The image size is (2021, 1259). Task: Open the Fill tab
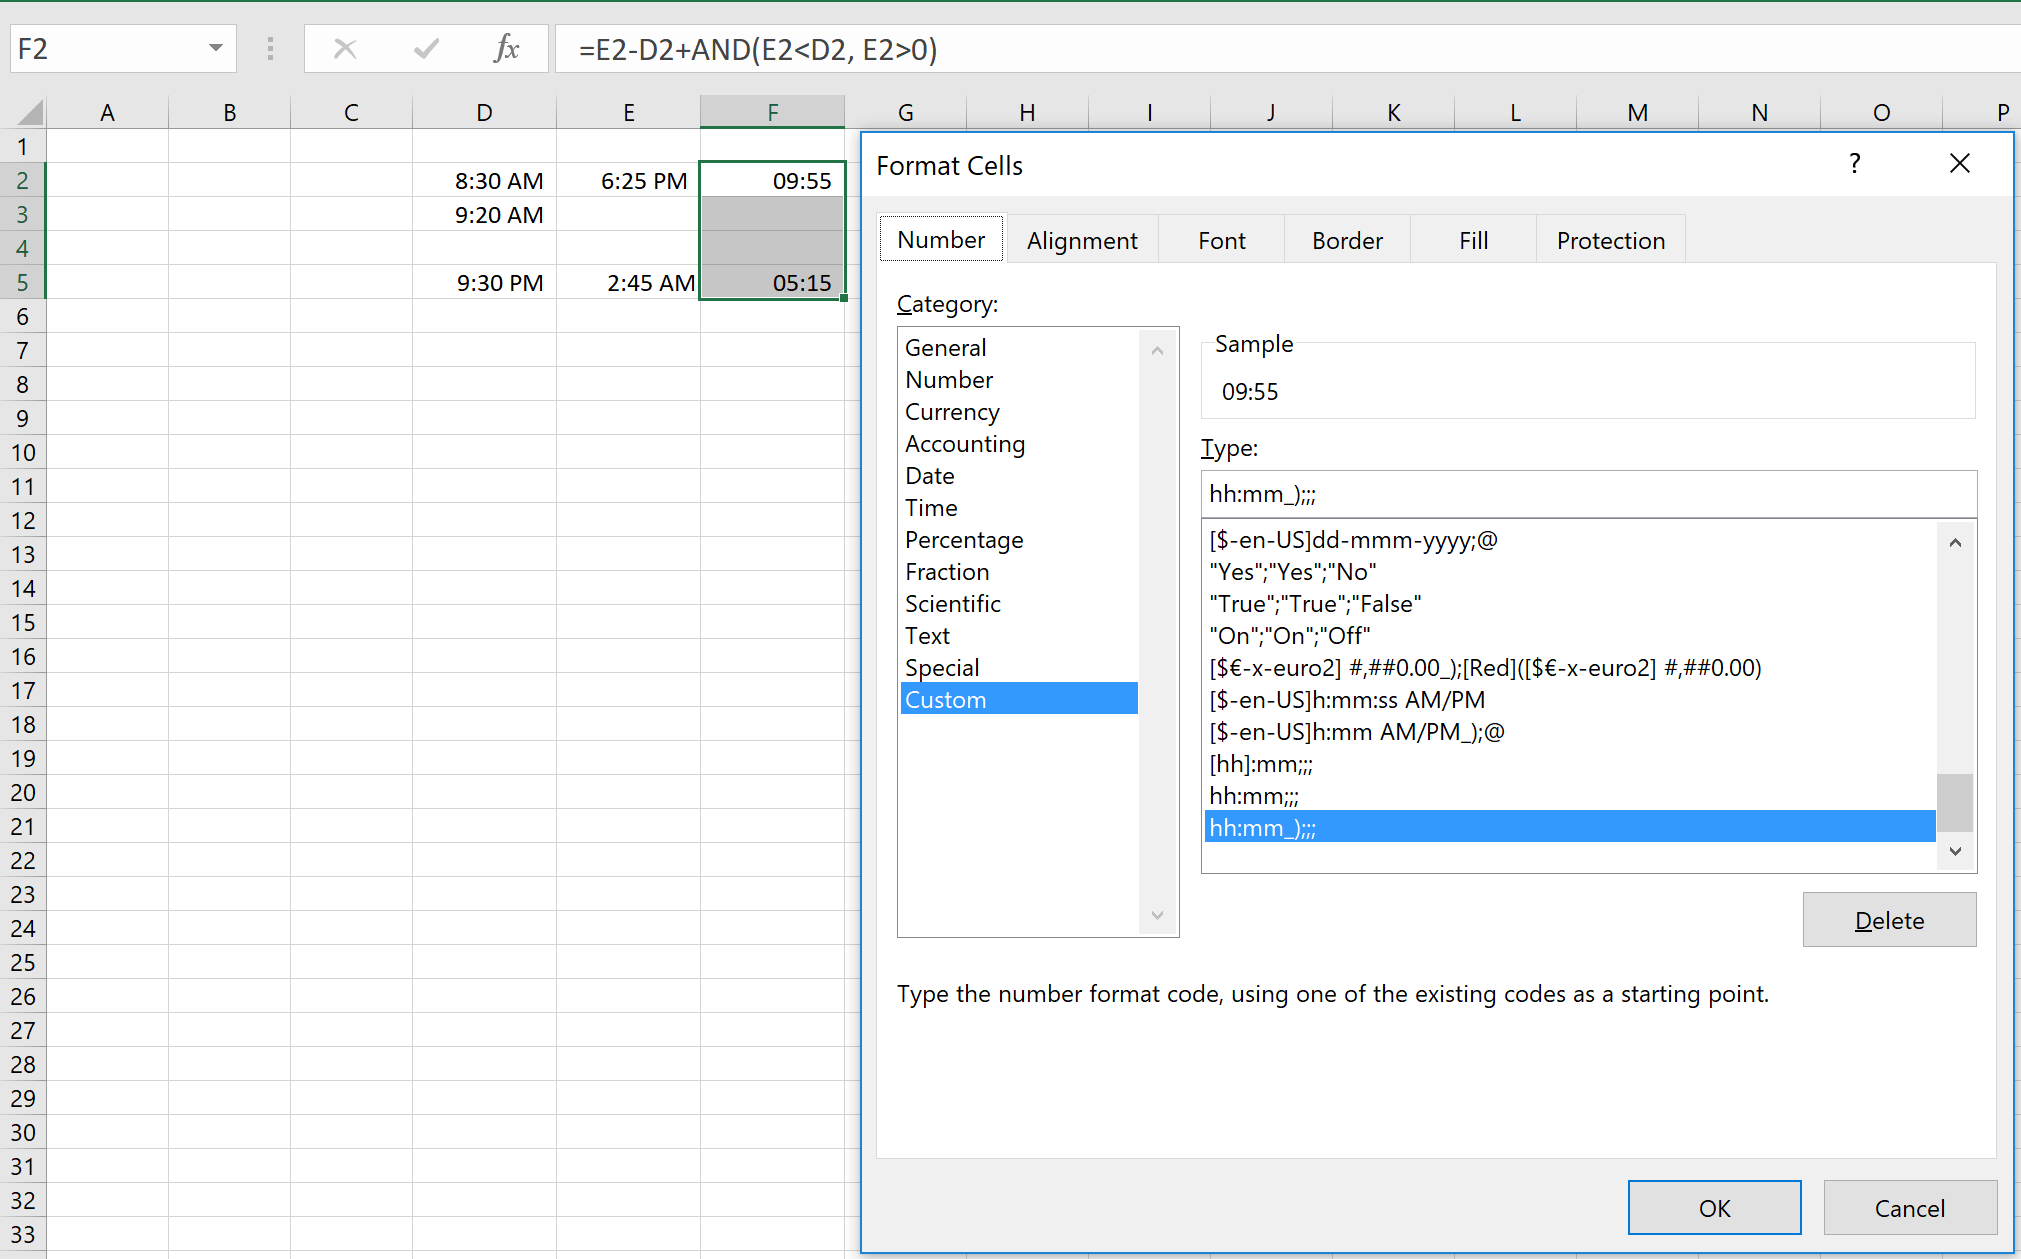click(x=1473, y=240)
